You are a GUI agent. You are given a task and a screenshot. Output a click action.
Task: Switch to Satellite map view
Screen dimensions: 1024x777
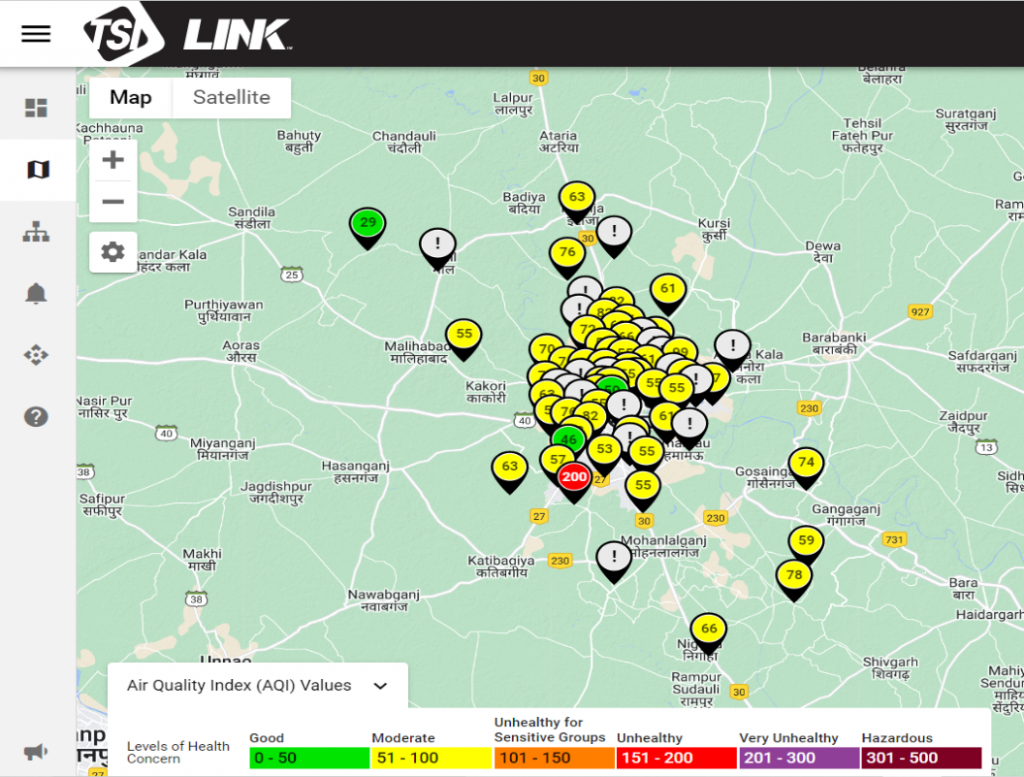[x=231, y=98]
